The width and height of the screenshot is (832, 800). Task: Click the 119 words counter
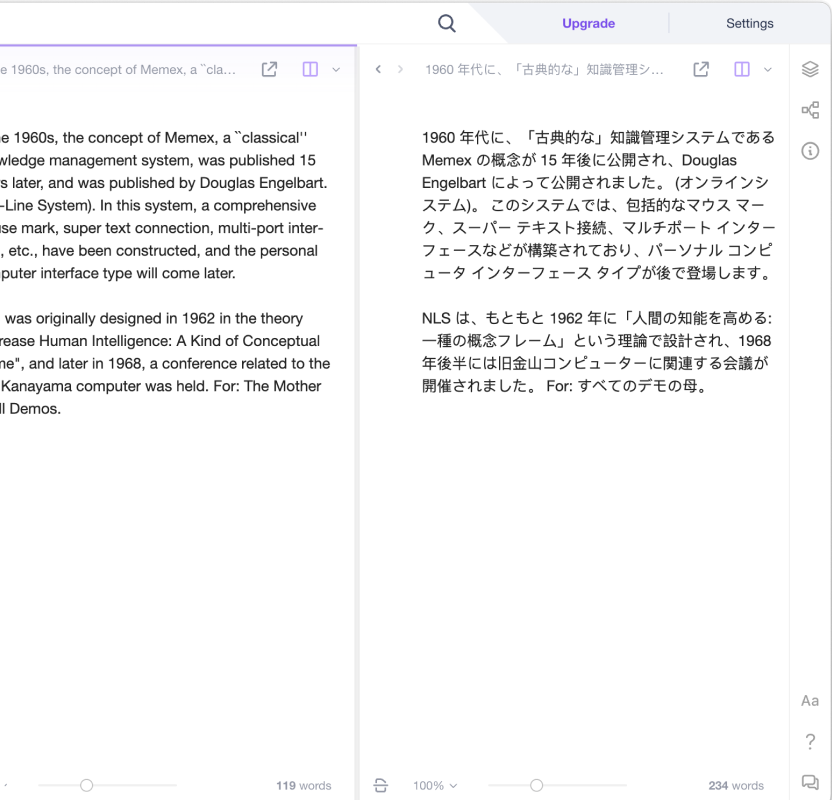[x=304, y=785]
